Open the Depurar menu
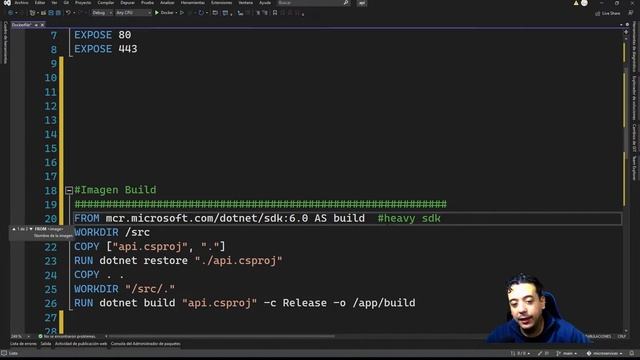640x360 pixels. coord(127,3)
